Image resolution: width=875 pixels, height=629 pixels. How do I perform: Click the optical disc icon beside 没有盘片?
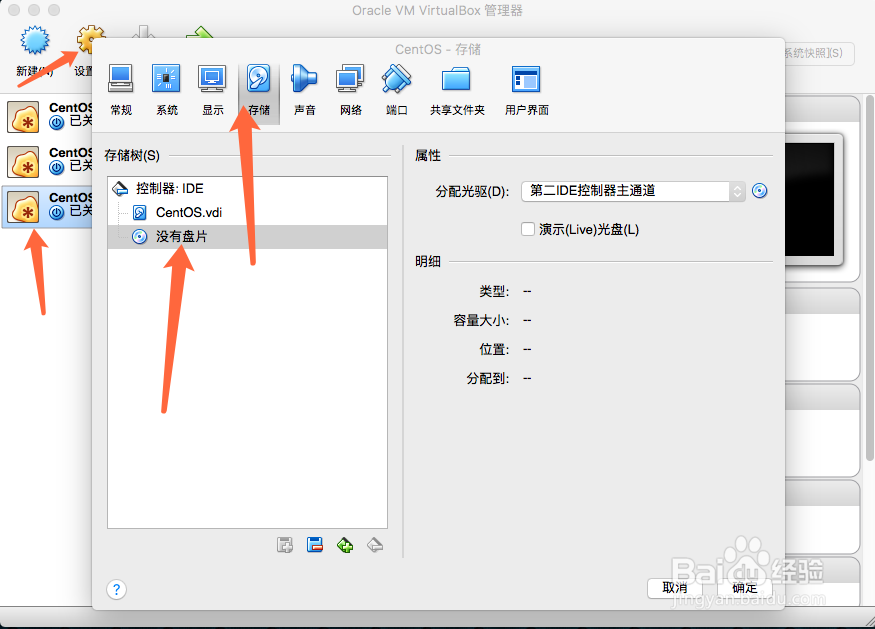140,237
